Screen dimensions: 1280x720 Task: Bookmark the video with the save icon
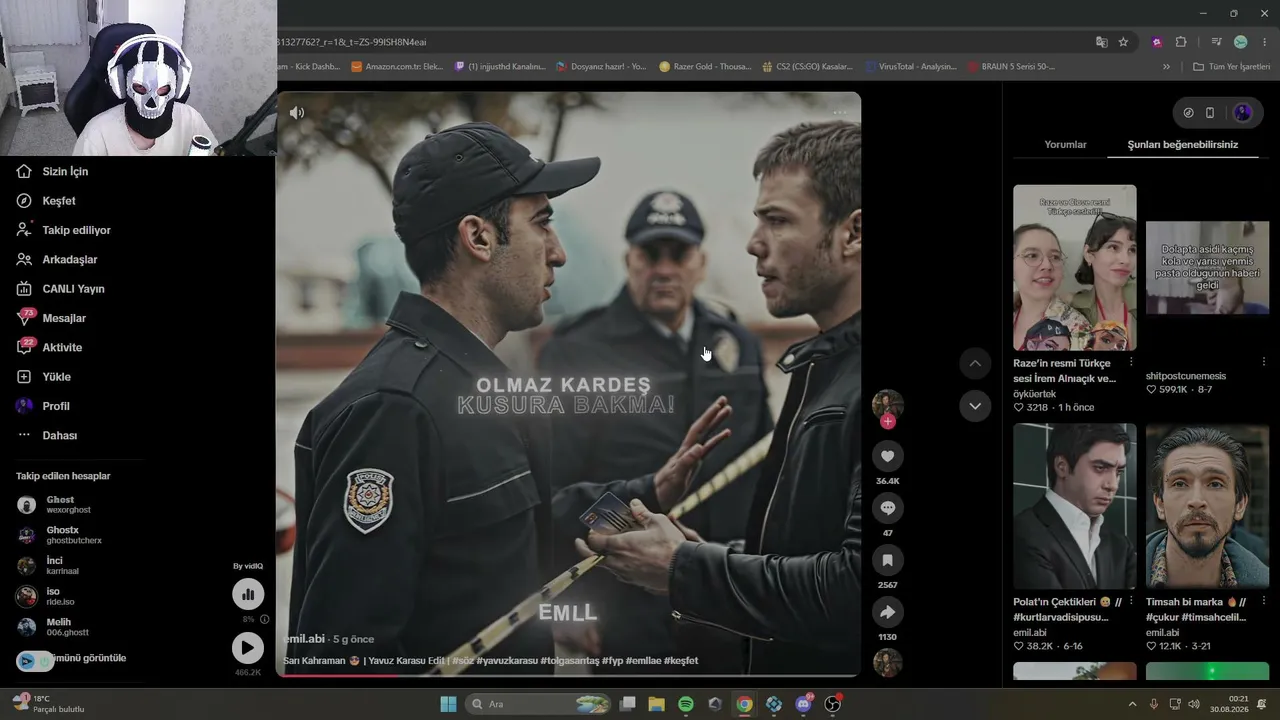click(x=887, y=560)
